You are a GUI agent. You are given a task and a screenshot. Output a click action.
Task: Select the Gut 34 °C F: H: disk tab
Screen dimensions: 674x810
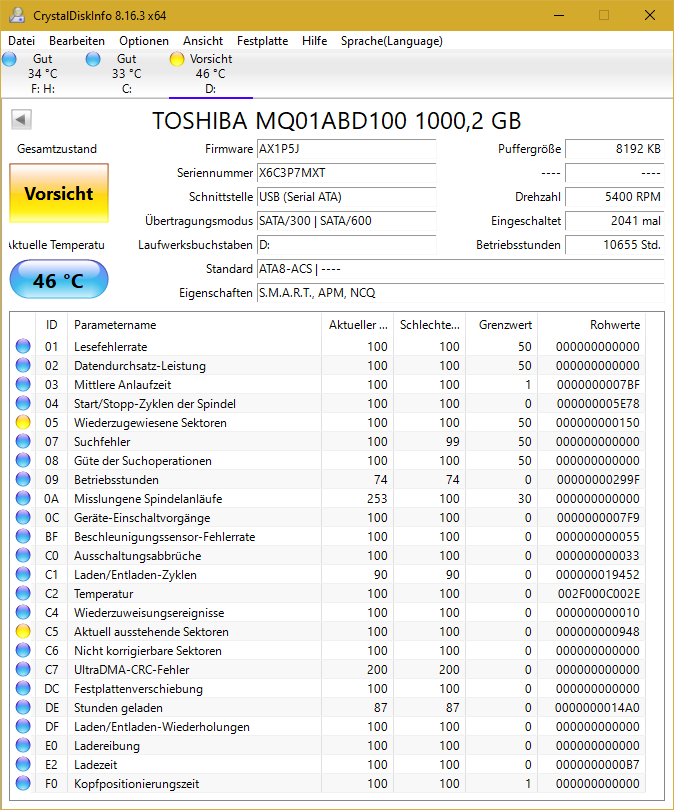tap(43, 74)
